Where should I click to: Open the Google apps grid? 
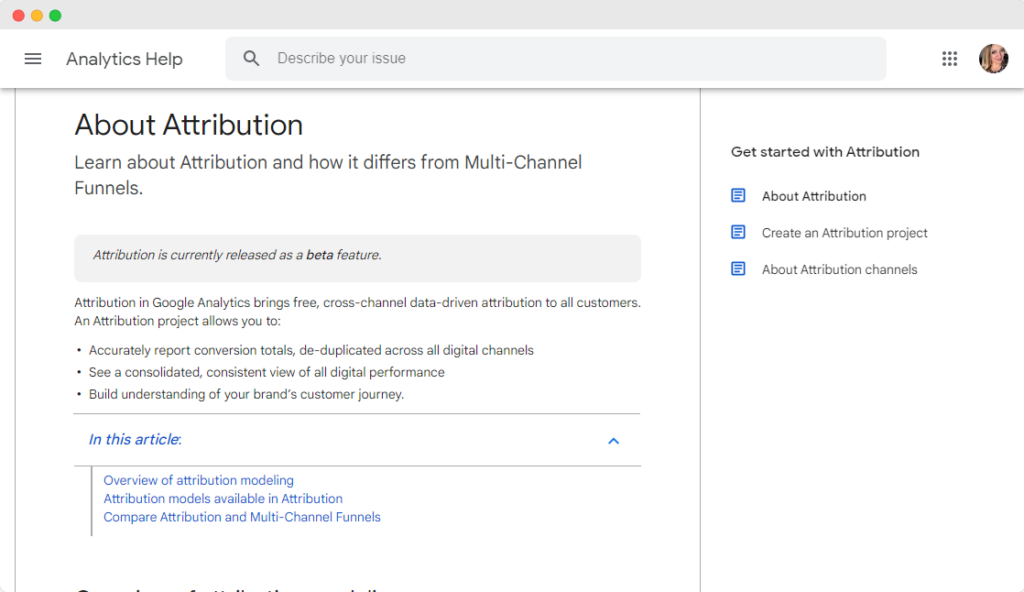(x=949, y=59)
